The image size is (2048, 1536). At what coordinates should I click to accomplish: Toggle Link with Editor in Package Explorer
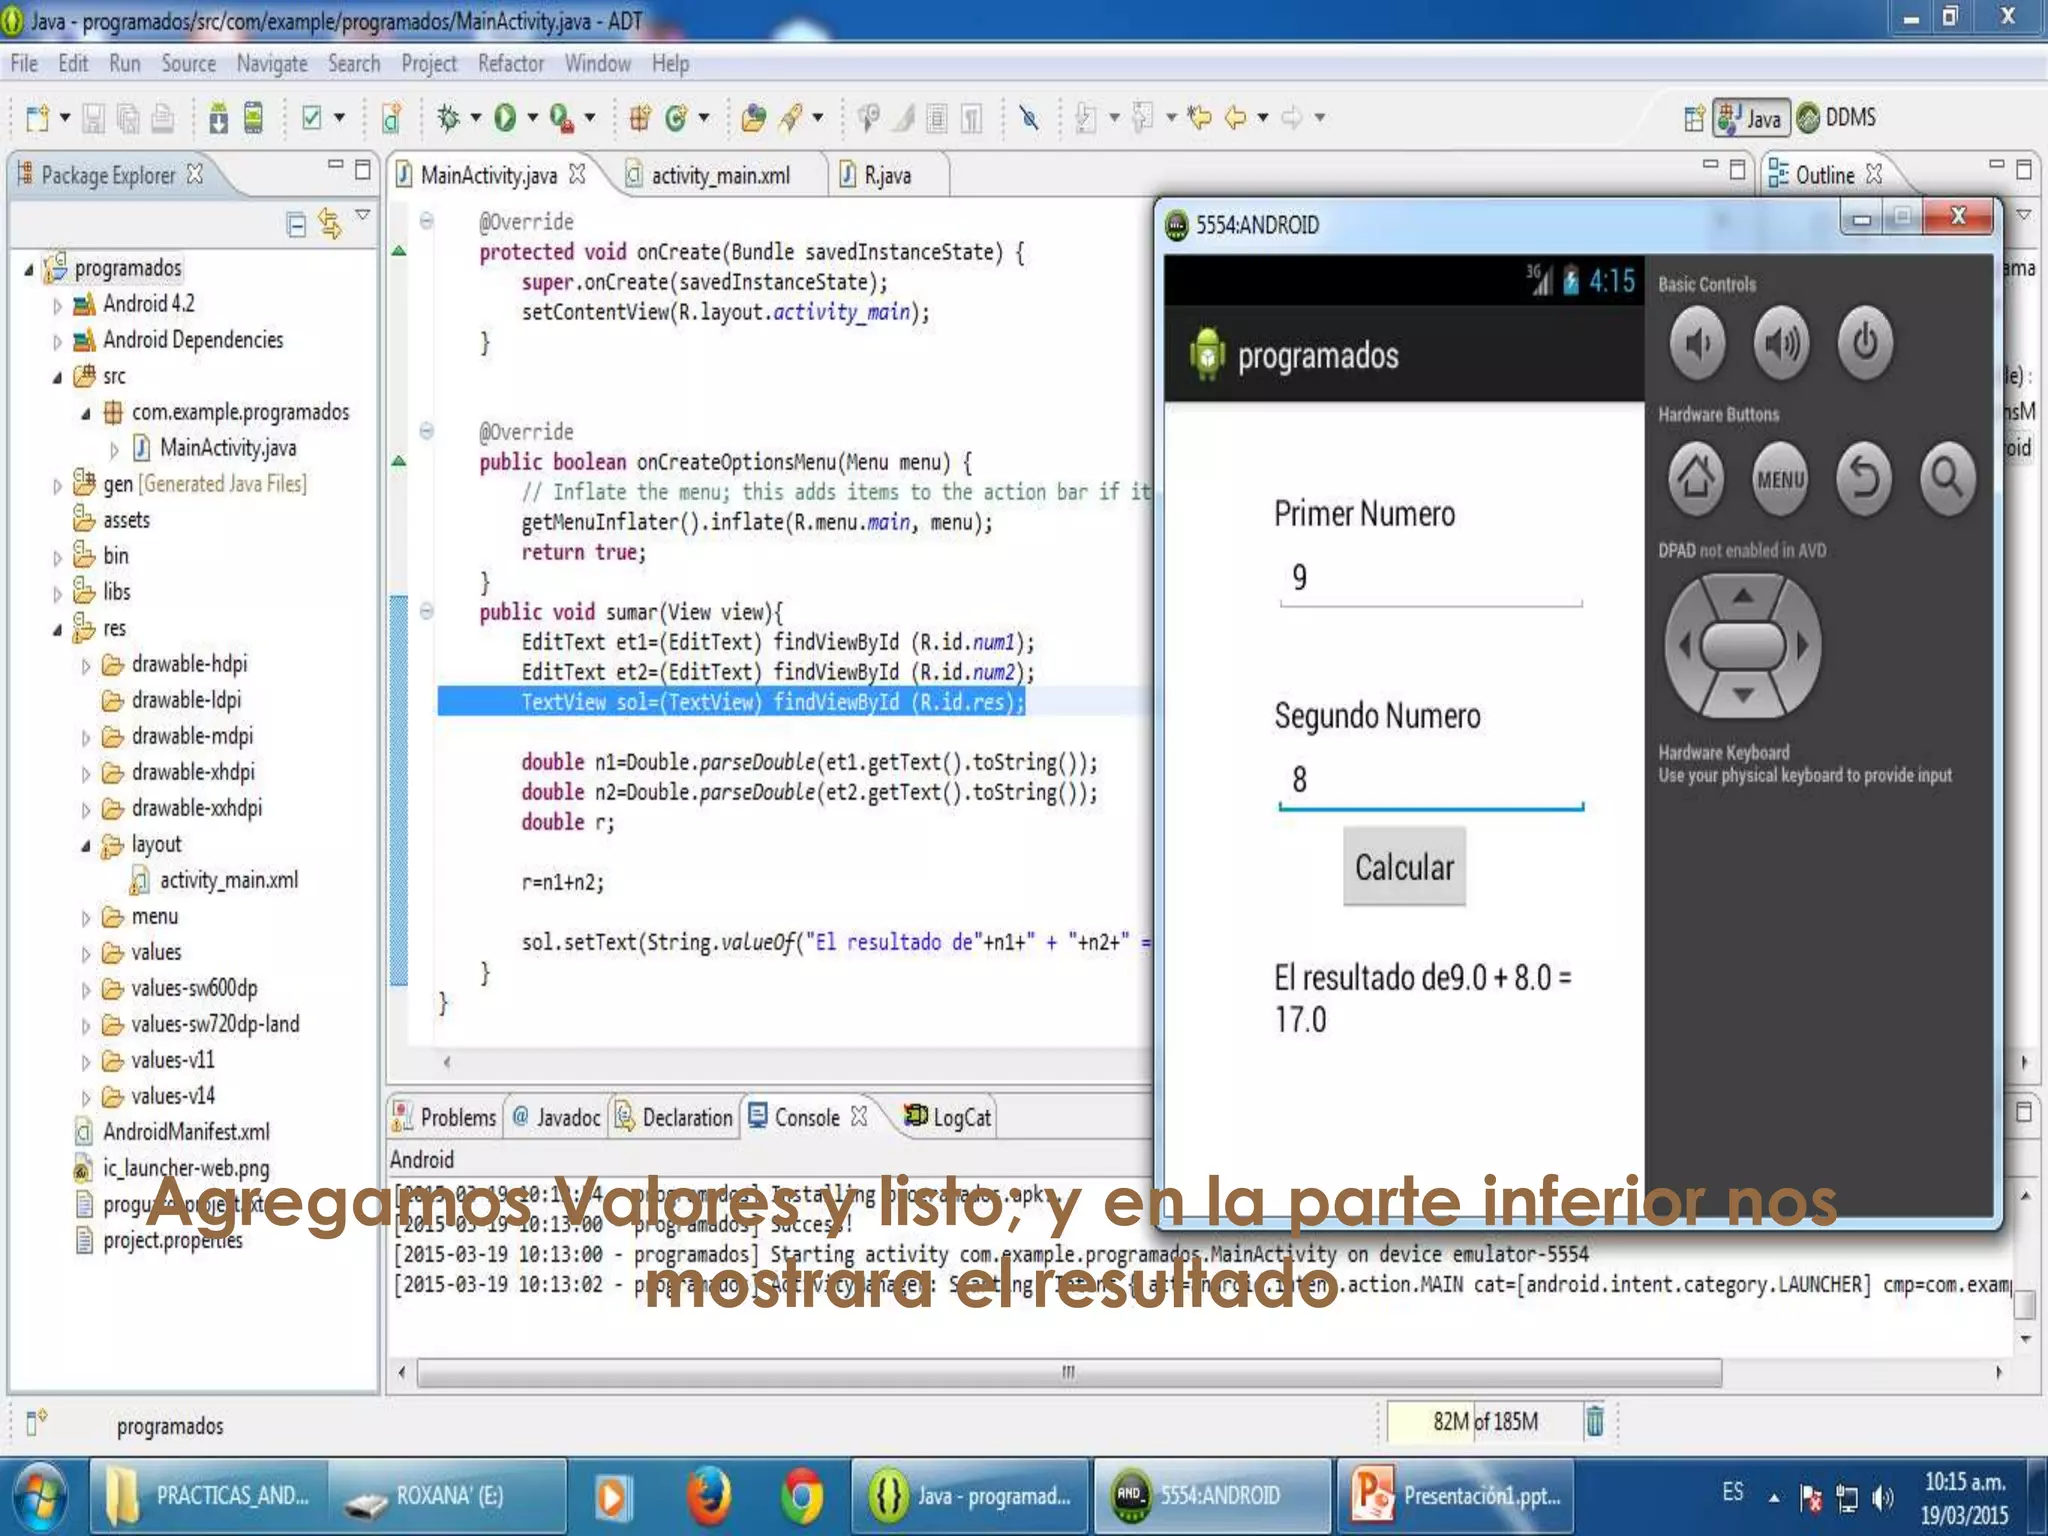click(x=329, y=223)
